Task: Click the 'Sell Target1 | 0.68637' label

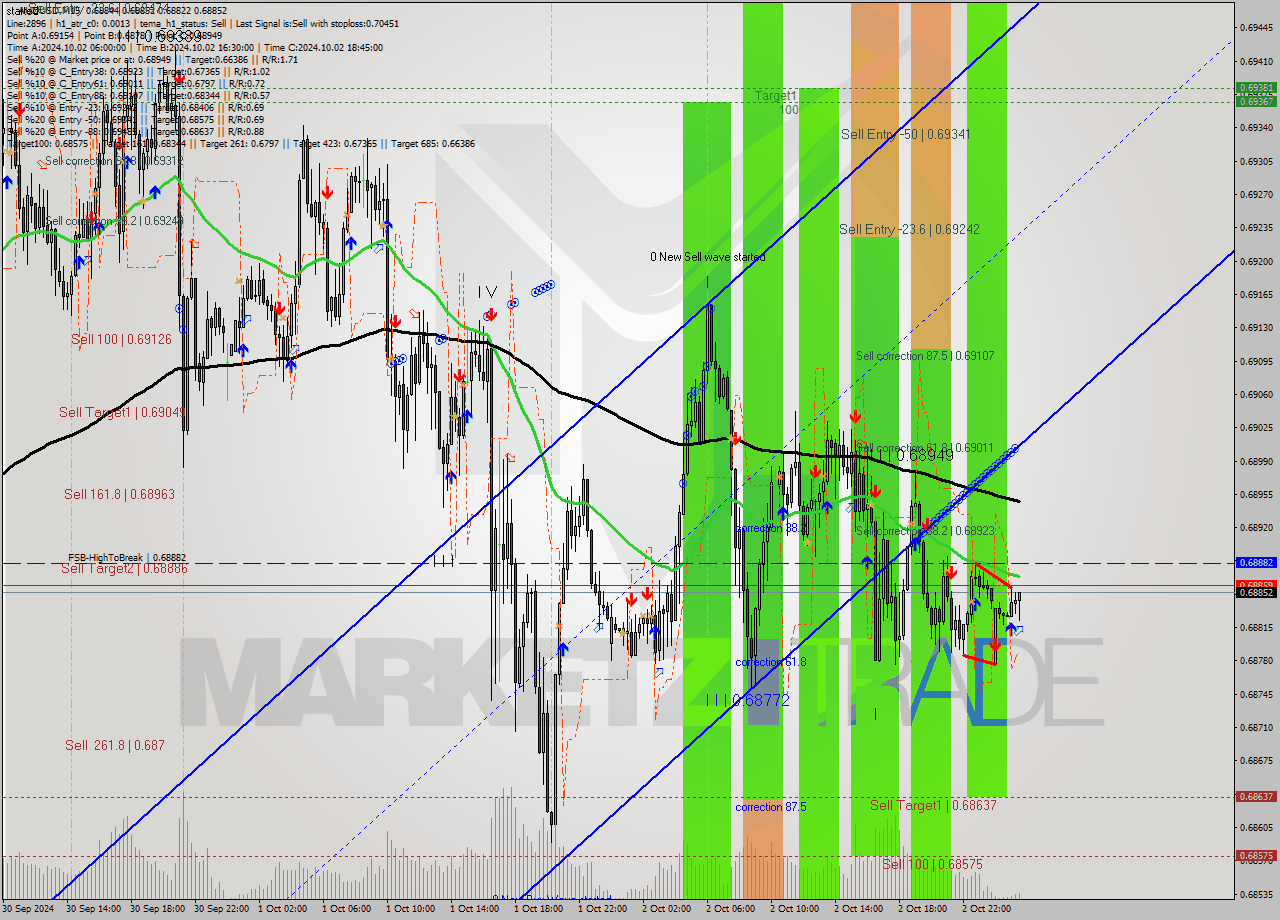Action: click(x=933, y=805)
